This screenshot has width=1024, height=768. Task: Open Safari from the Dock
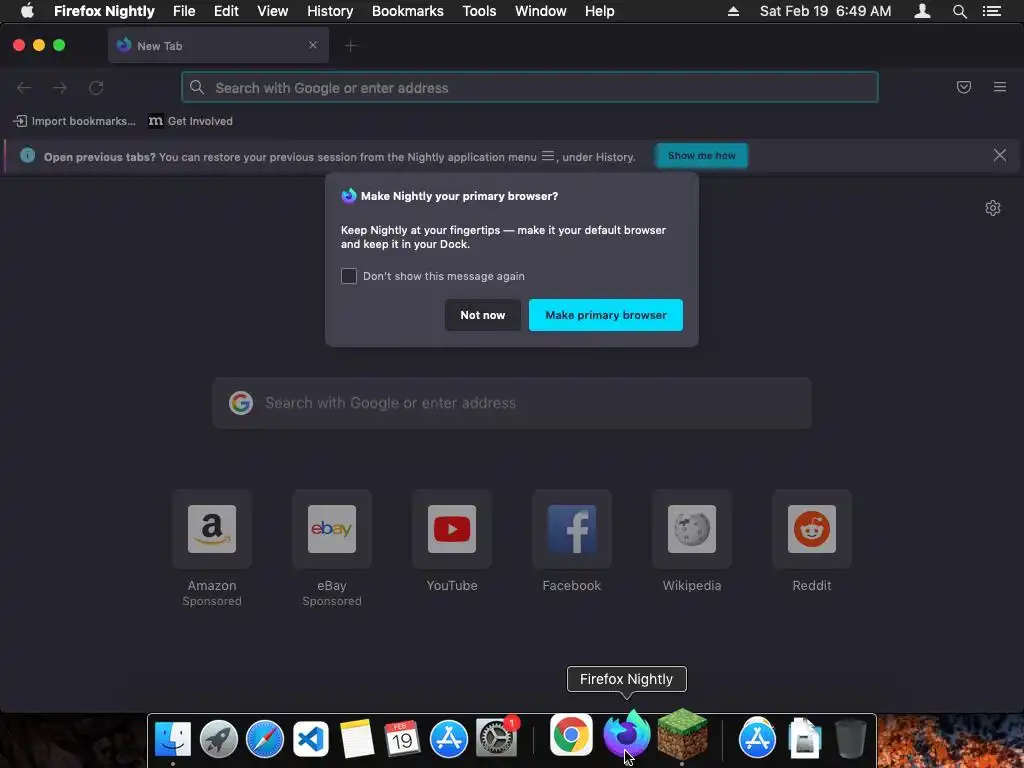264,739
